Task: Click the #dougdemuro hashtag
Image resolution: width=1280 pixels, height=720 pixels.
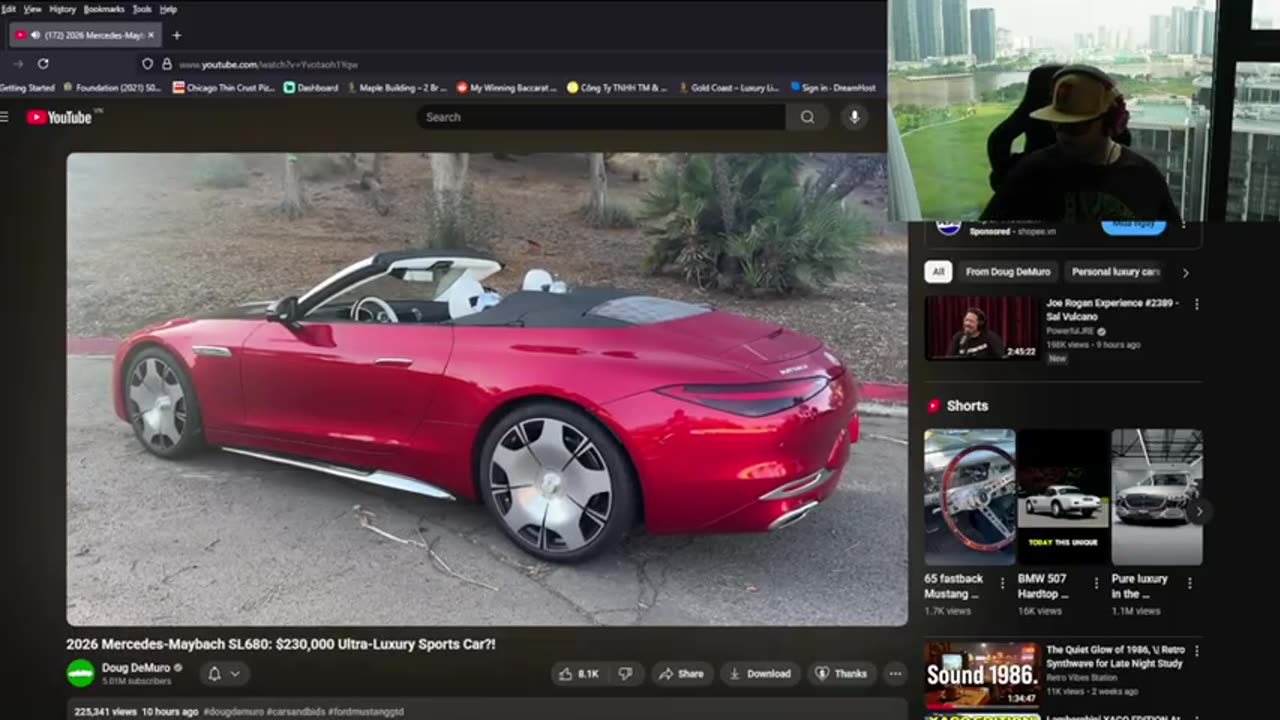Action: tap(234, 712)
